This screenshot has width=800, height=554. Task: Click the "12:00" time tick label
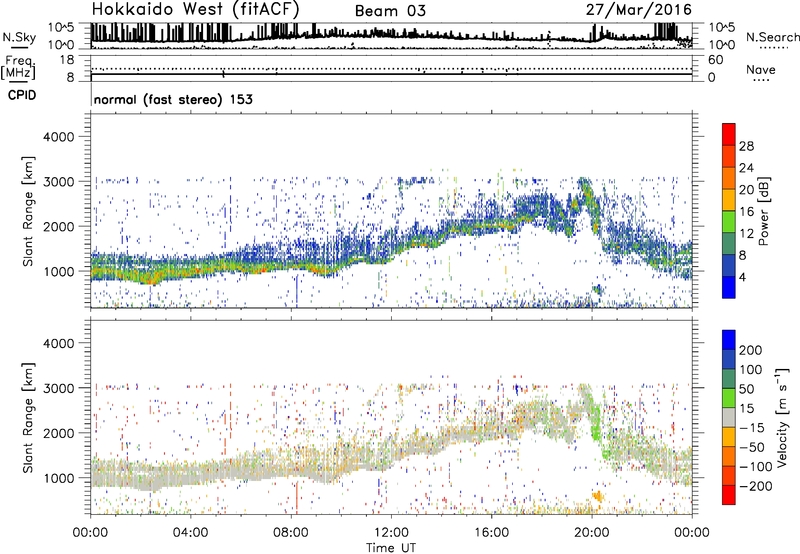coord(391,533)
